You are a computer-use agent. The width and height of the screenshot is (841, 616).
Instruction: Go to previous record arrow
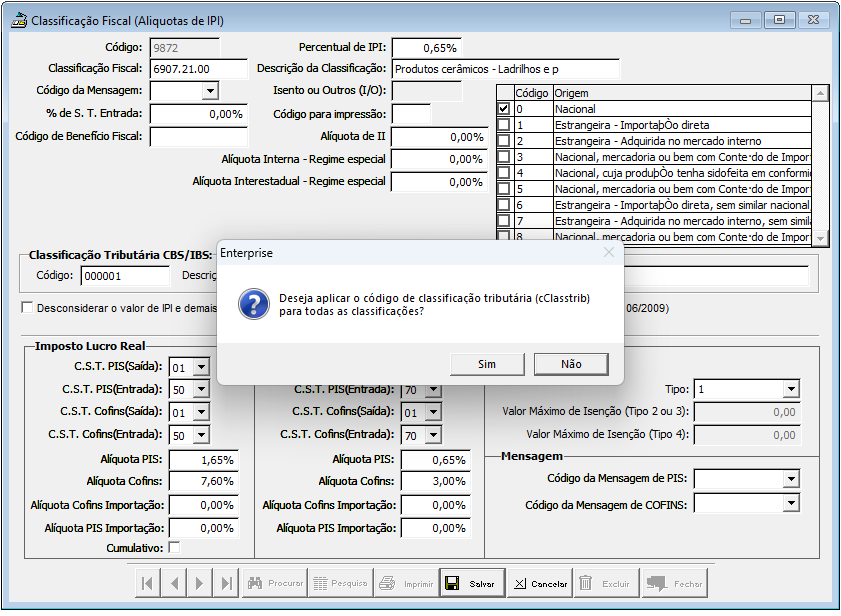point(174,583)
